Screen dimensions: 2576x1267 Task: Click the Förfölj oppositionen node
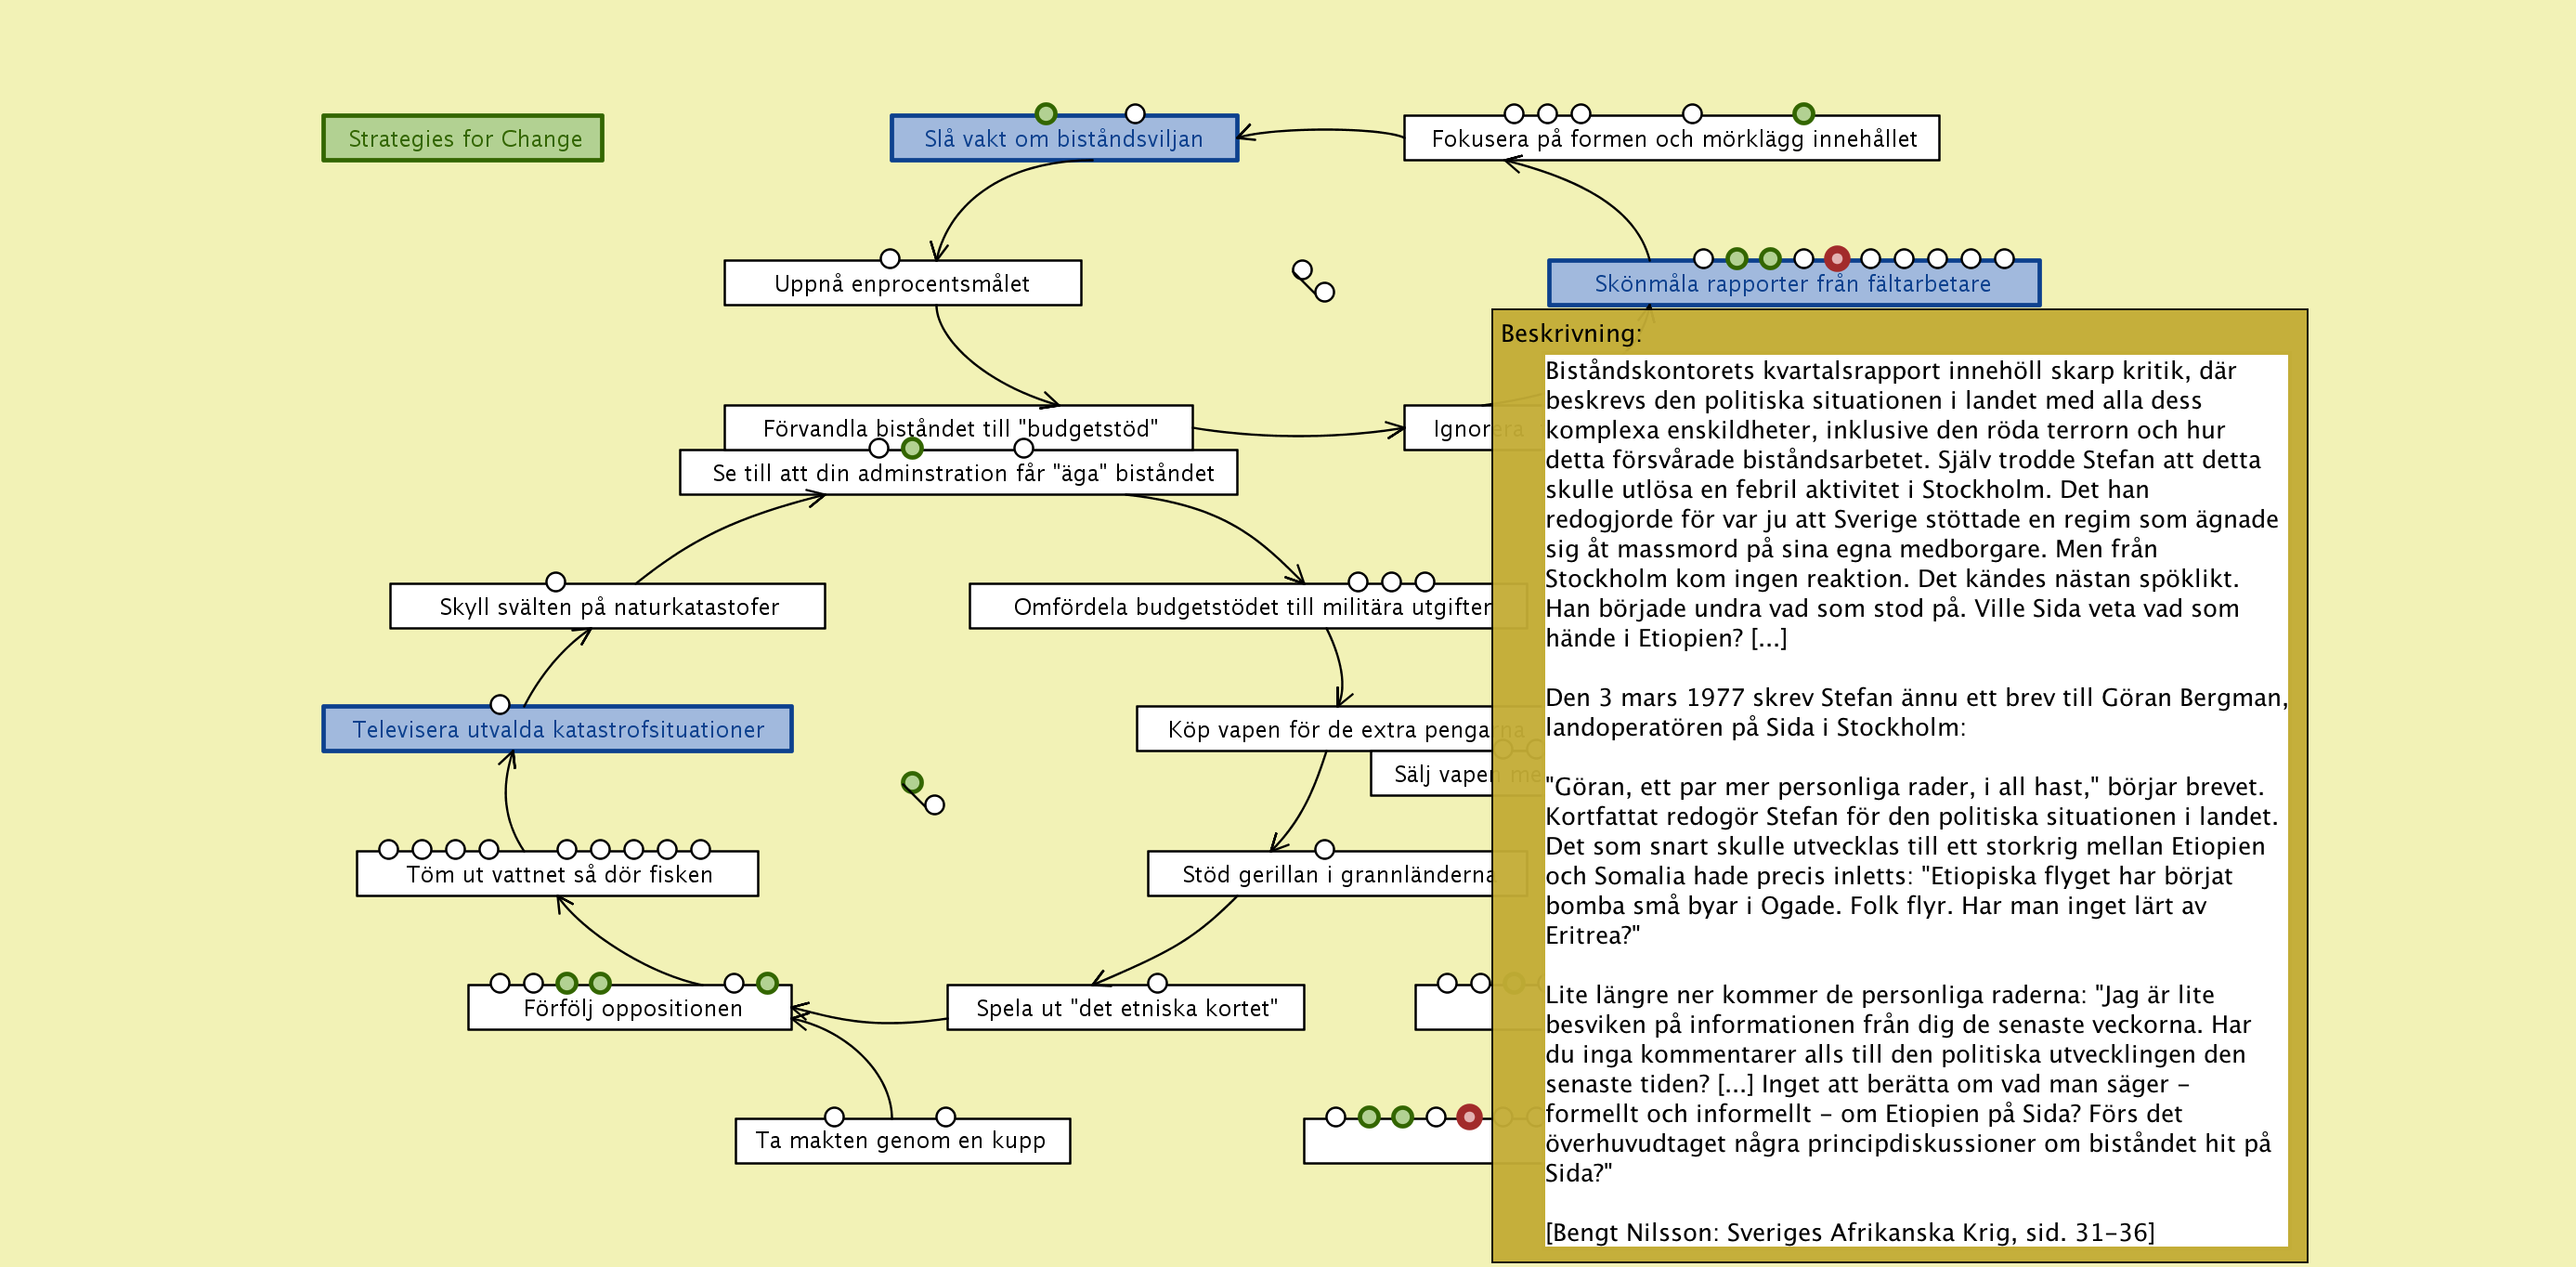pos(631,1008)
